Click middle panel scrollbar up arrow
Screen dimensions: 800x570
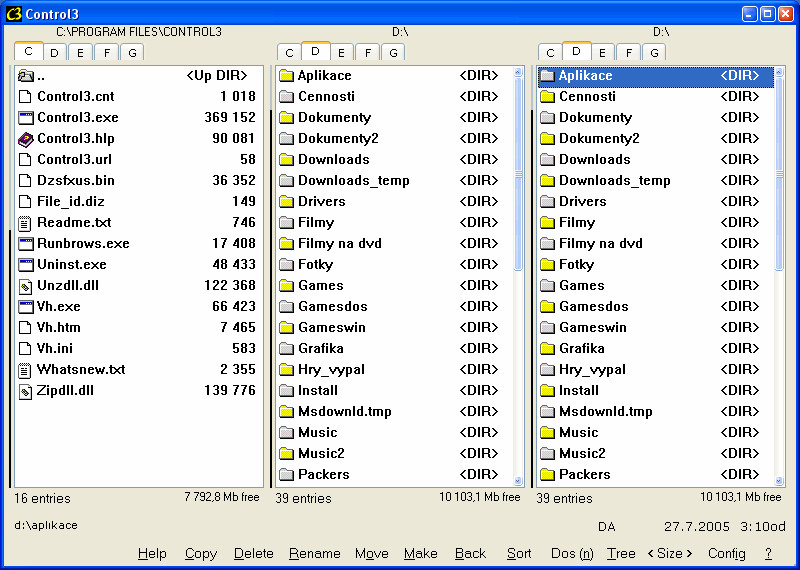518,72
